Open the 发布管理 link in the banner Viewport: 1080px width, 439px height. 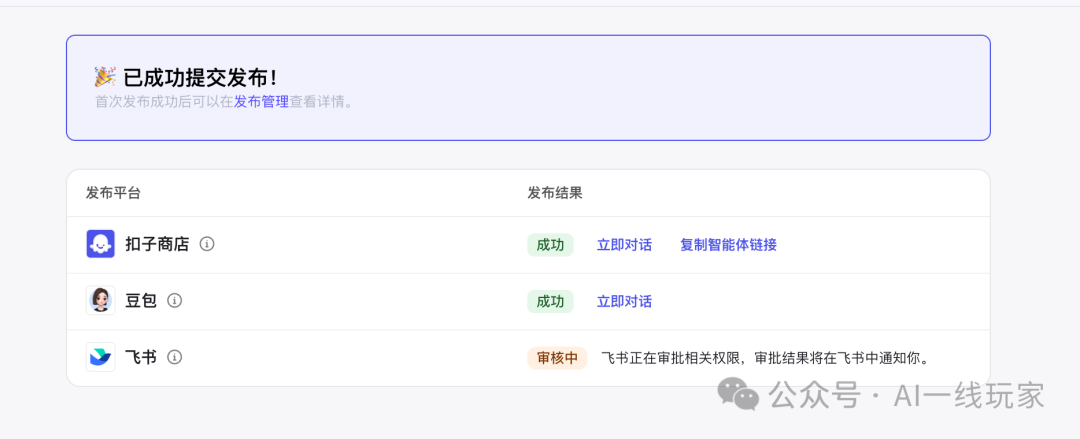[261, 102]
